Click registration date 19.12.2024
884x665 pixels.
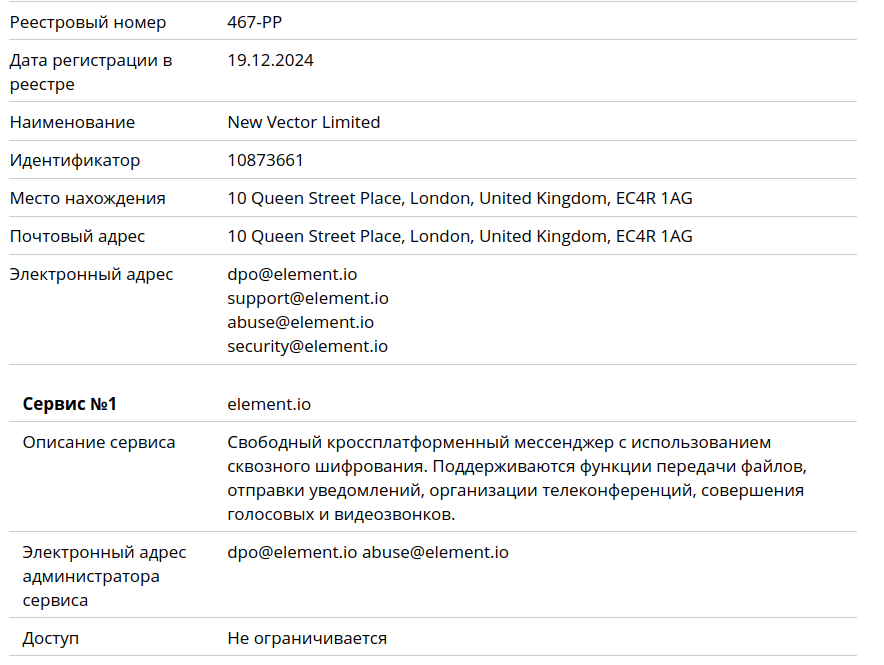click(x=270, y=60)
